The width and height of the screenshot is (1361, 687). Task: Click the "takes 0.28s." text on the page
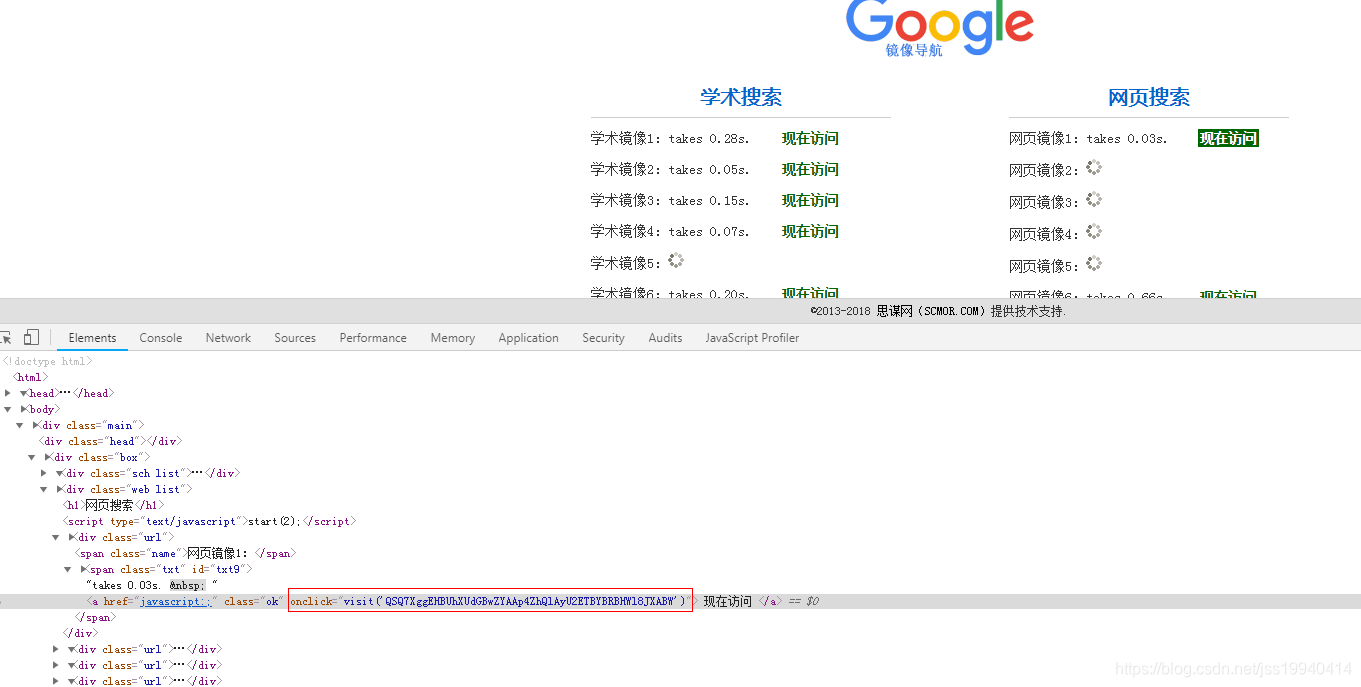(709, 139)
